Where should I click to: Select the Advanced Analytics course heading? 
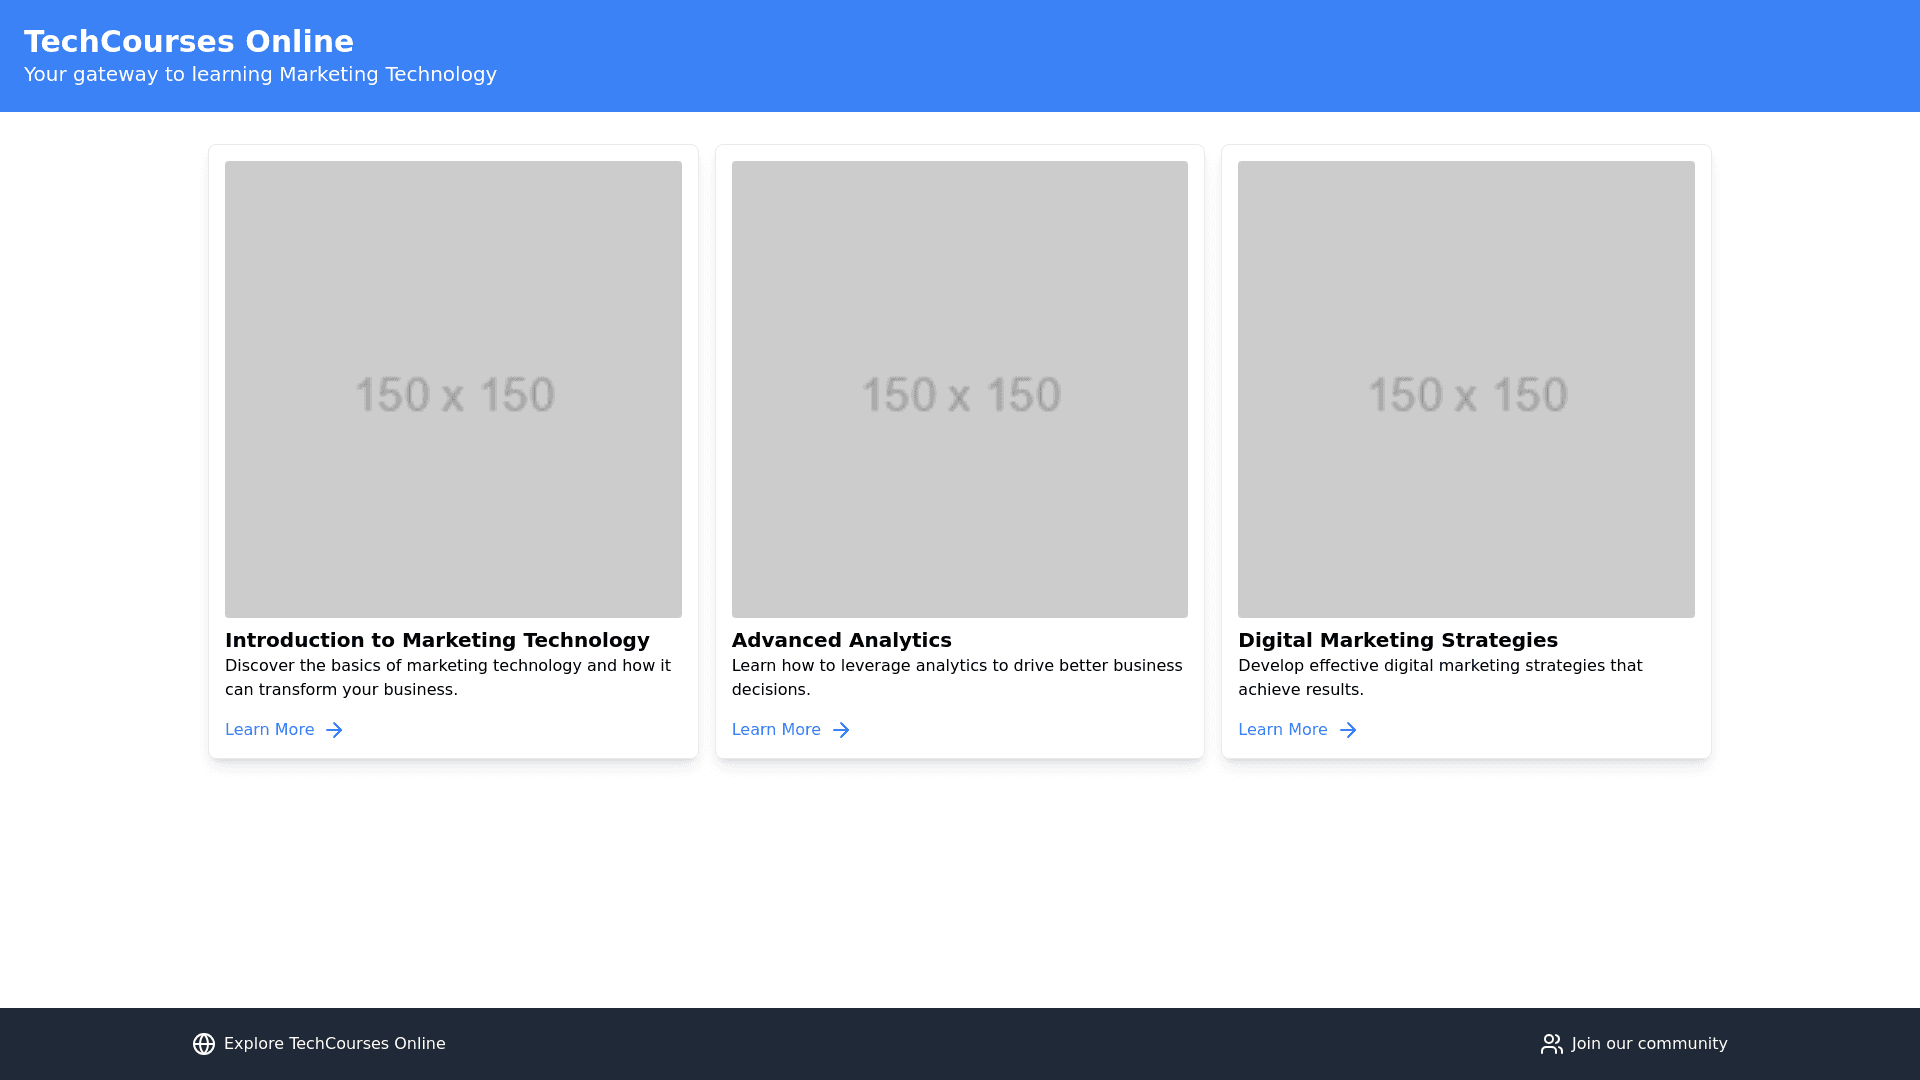841,640
